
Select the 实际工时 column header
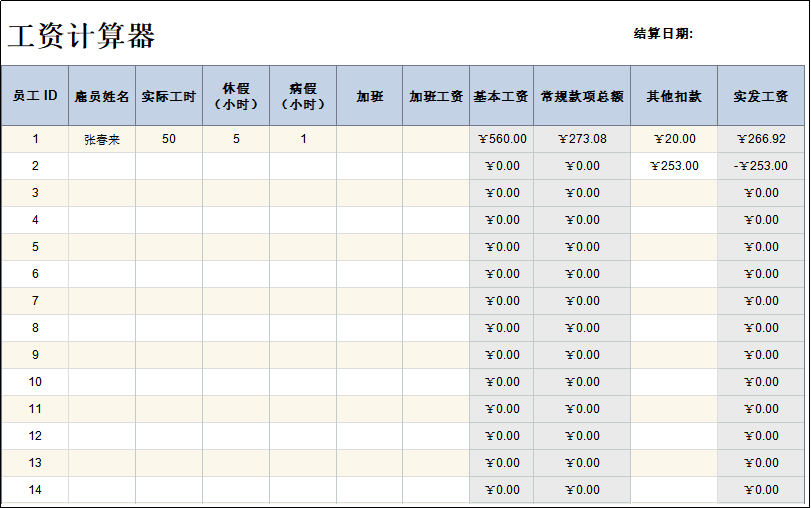click(169, 96)
